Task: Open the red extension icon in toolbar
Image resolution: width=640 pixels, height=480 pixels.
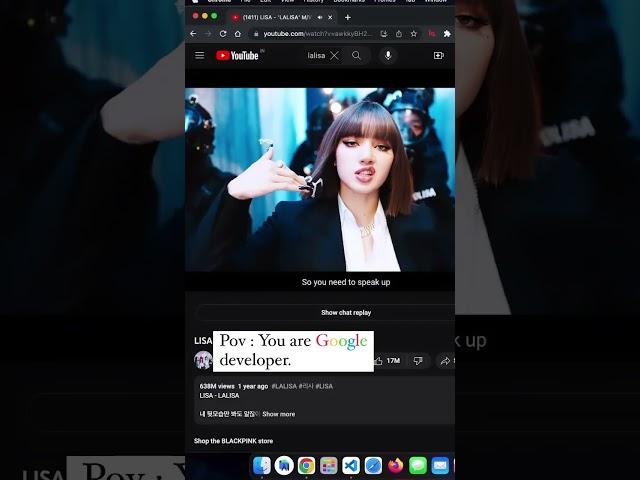Action: coord(431,34)
